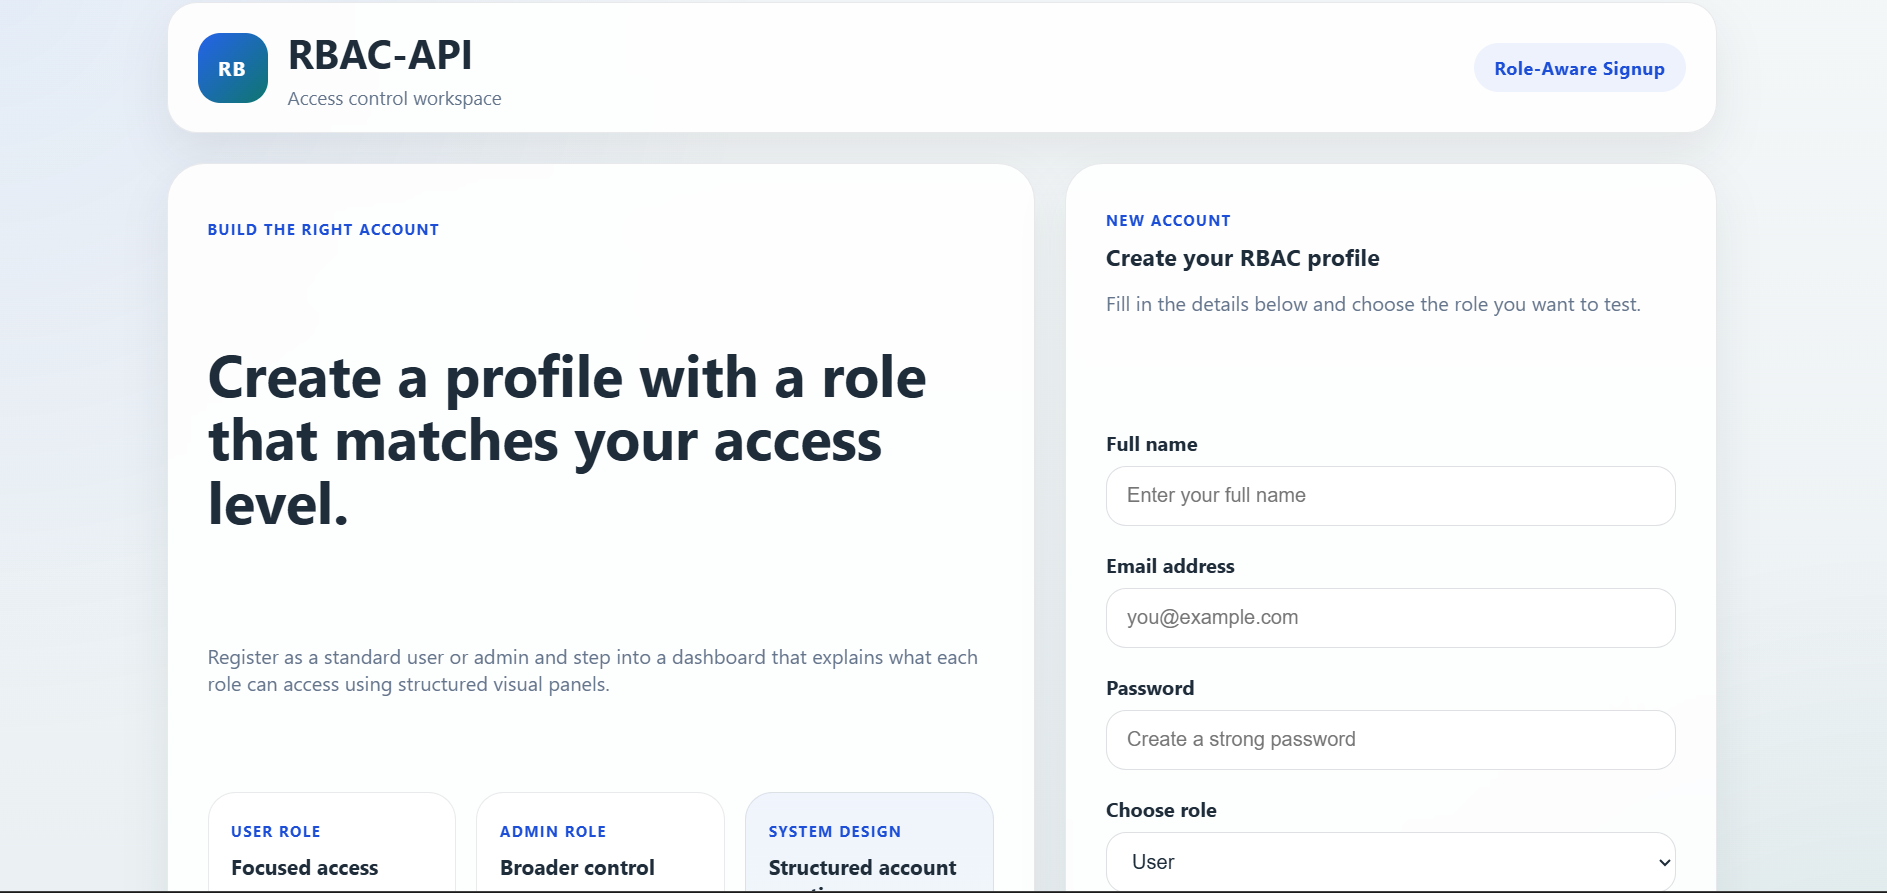Click the Full name label
Viewport: 1887px width, 893px height.
(1151, 444)
